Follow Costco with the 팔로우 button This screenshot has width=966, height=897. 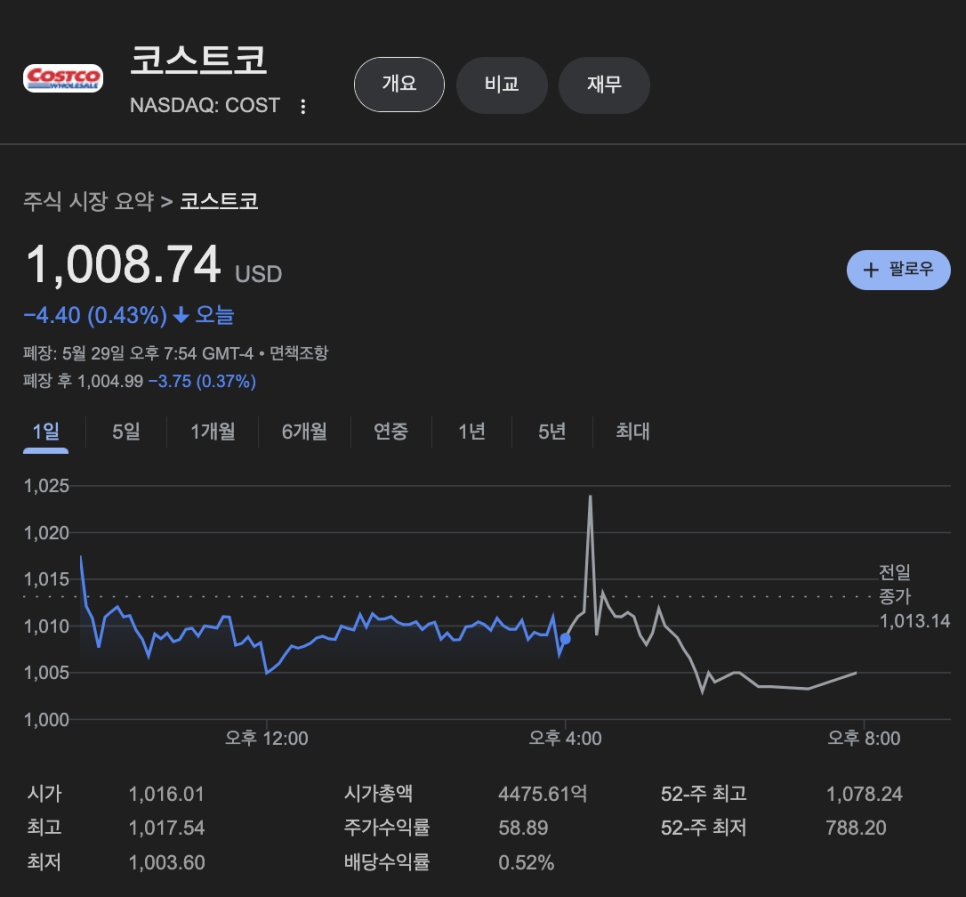(898, 270)
